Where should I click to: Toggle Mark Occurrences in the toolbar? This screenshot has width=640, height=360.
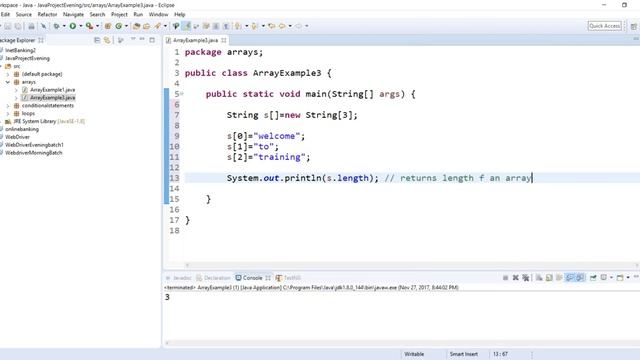(x=186, y=26)
